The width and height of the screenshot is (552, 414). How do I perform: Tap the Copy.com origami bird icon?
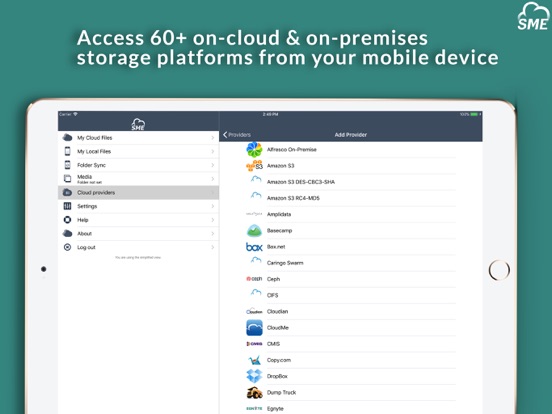pos(254,360)
